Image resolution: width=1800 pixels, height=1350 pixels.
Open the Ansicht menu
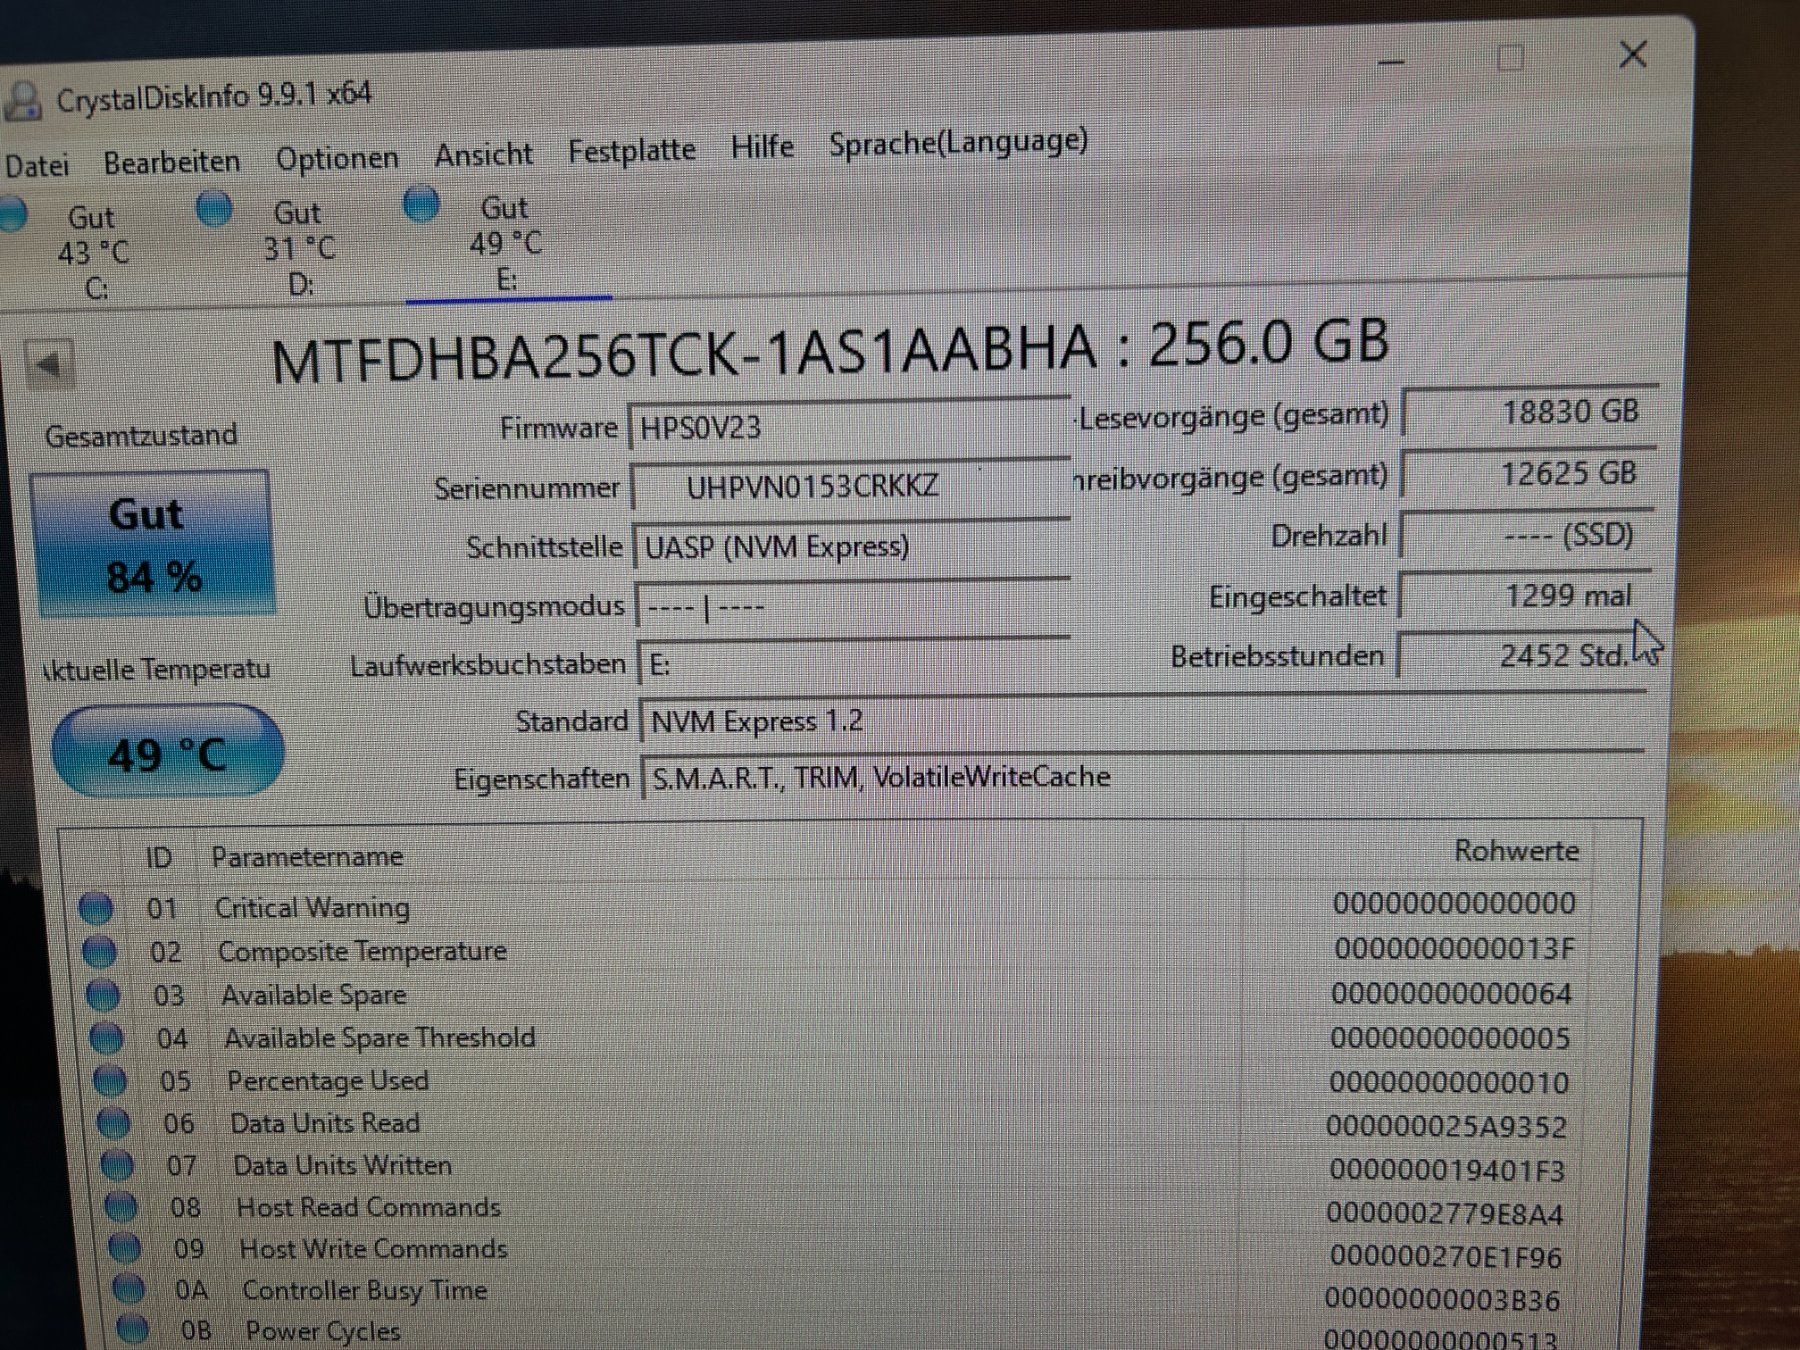coord(483,154)
